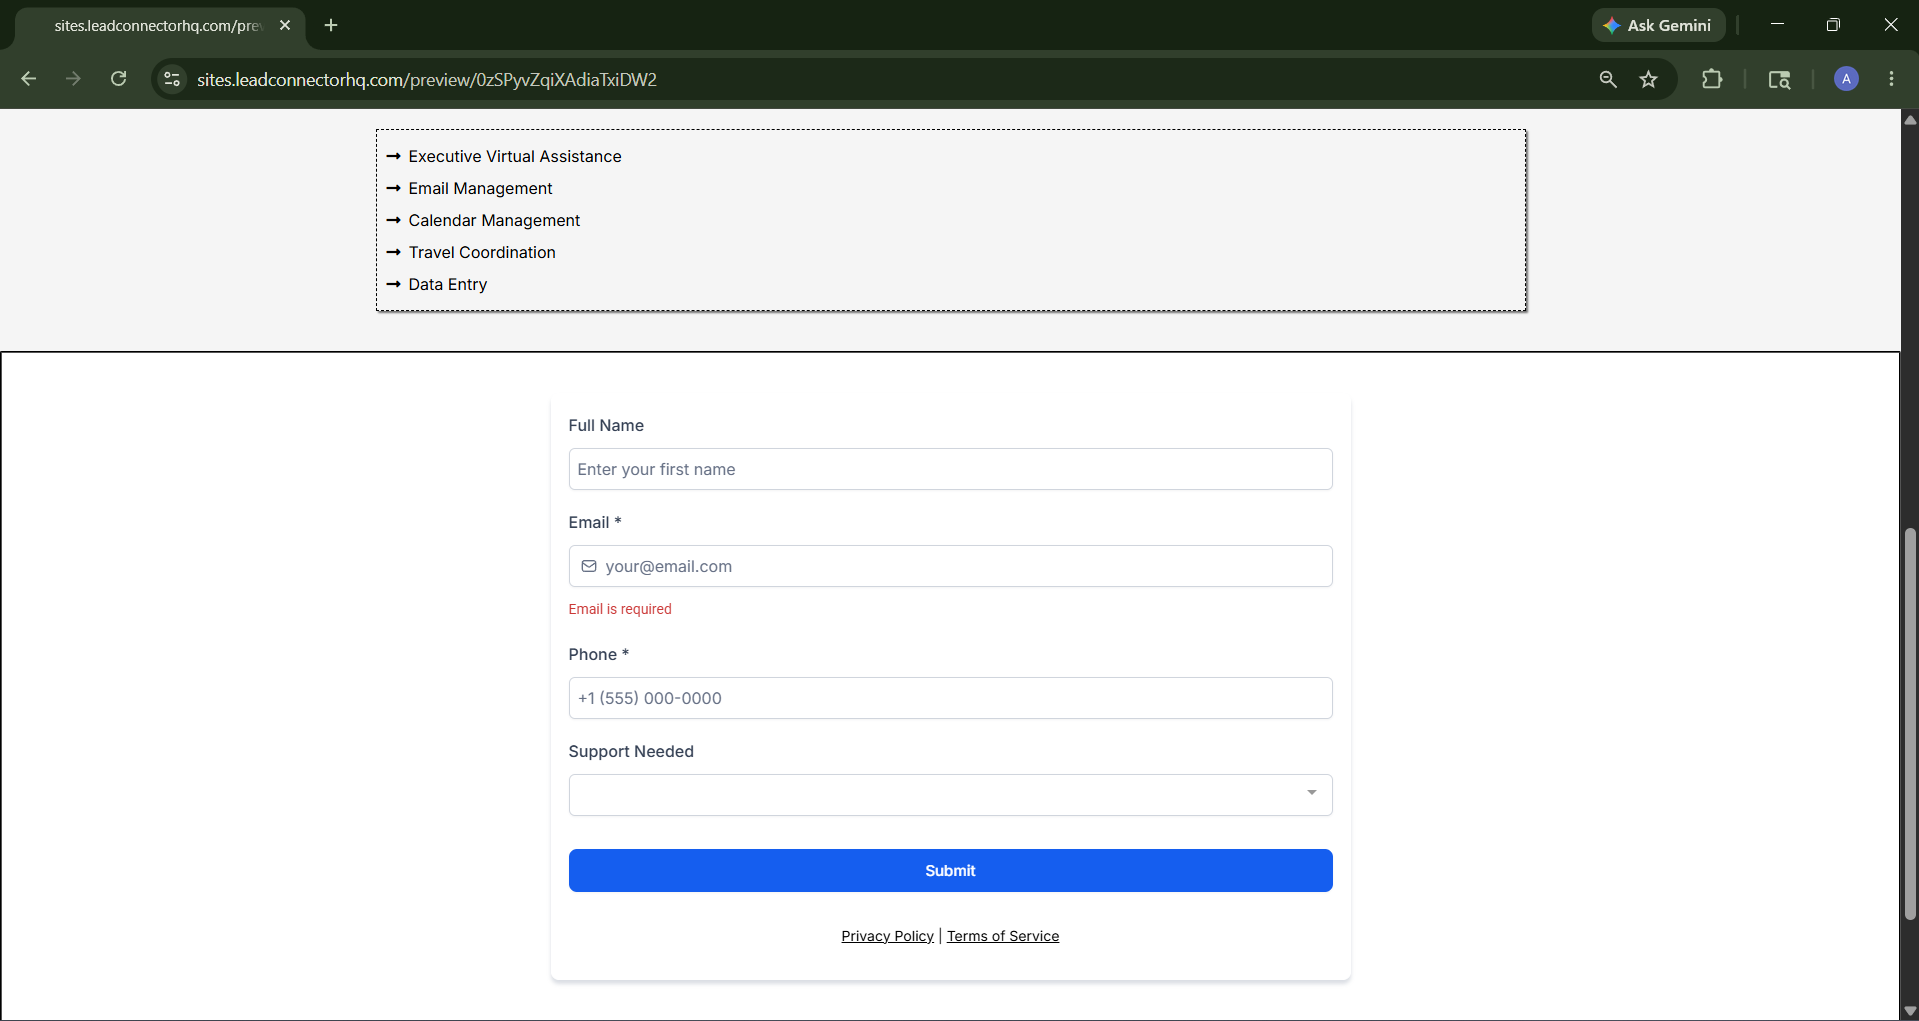Image resolution: width=1919 pixels, height=1021 pixels.
Task: Click the scrollbar down arrow
Action: 1910,1011
